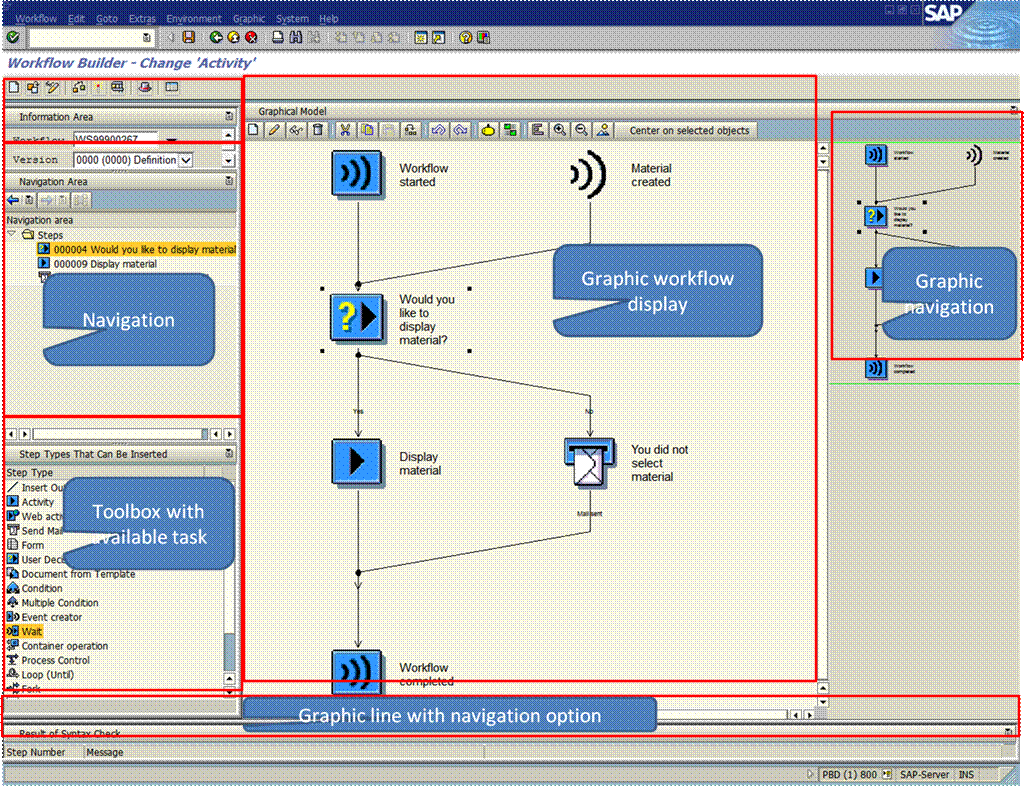Screen dimensions: 1024x786
Task: Select the 'Would you like to display material?' node
Action: tap(357, 317)
